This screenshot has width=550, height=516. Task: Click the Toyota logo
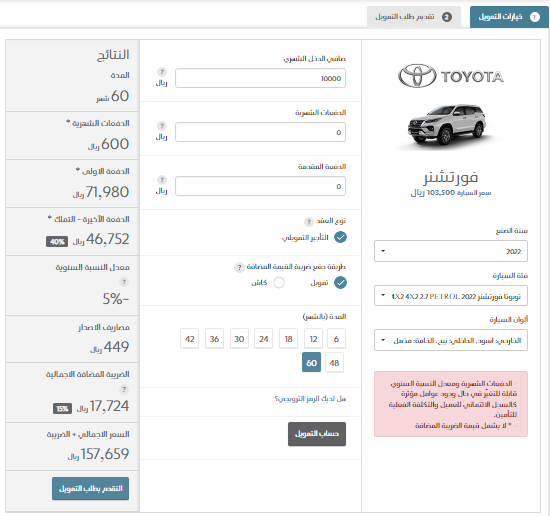coord(451,76)
